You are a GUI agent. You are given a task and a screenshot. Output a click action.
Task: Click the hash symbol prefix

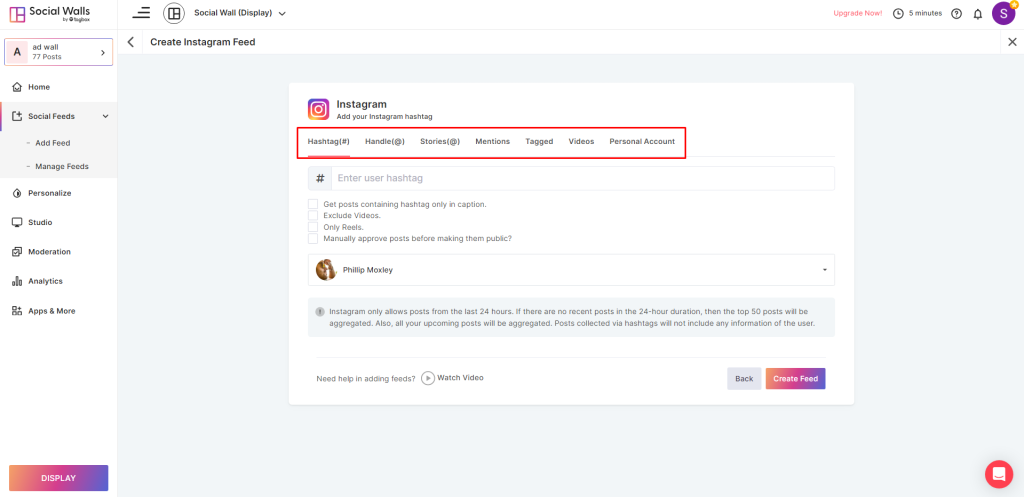320,178
